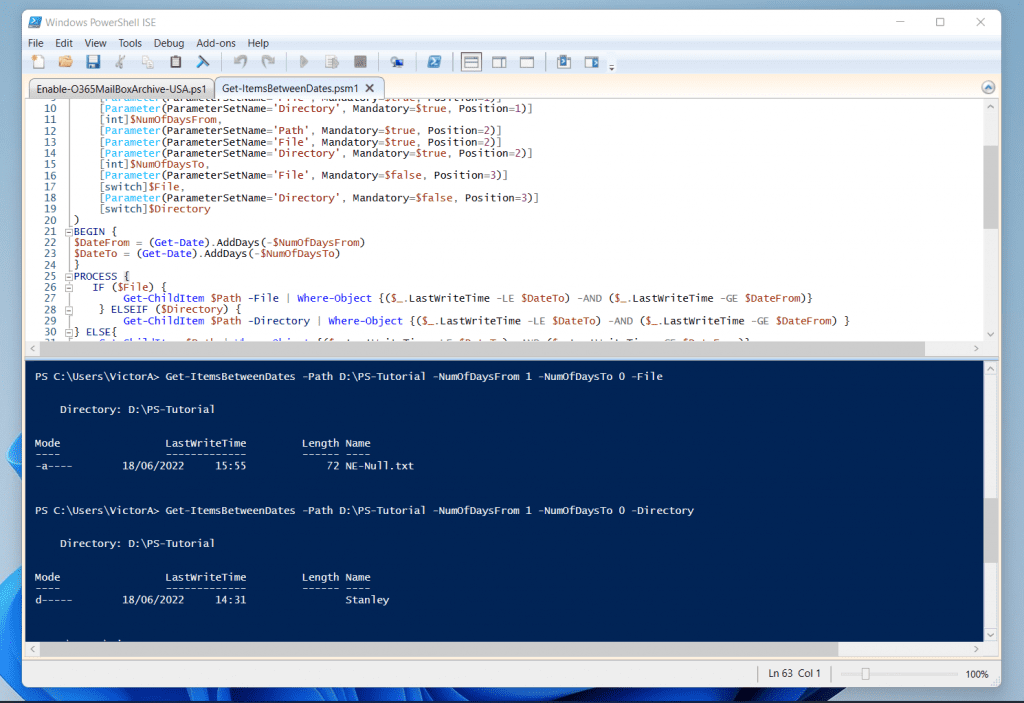1024x703 pixels.
Task: Open a script with the folder icon
Action: click(65, 62)
